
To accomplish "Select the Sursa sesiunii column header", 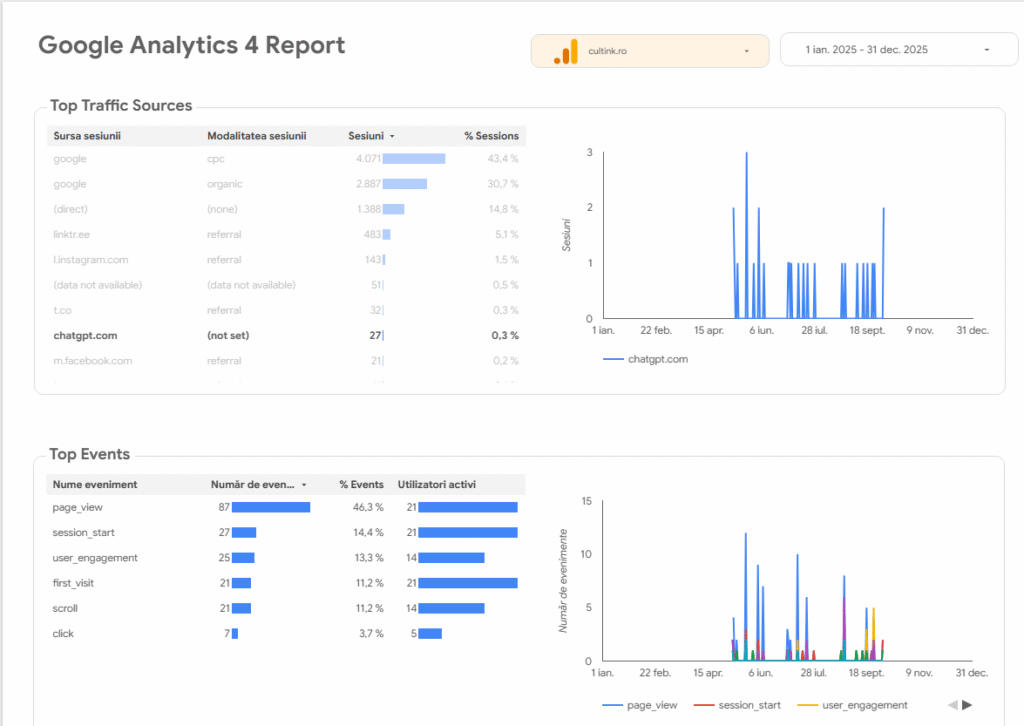I will coord(89,136).
